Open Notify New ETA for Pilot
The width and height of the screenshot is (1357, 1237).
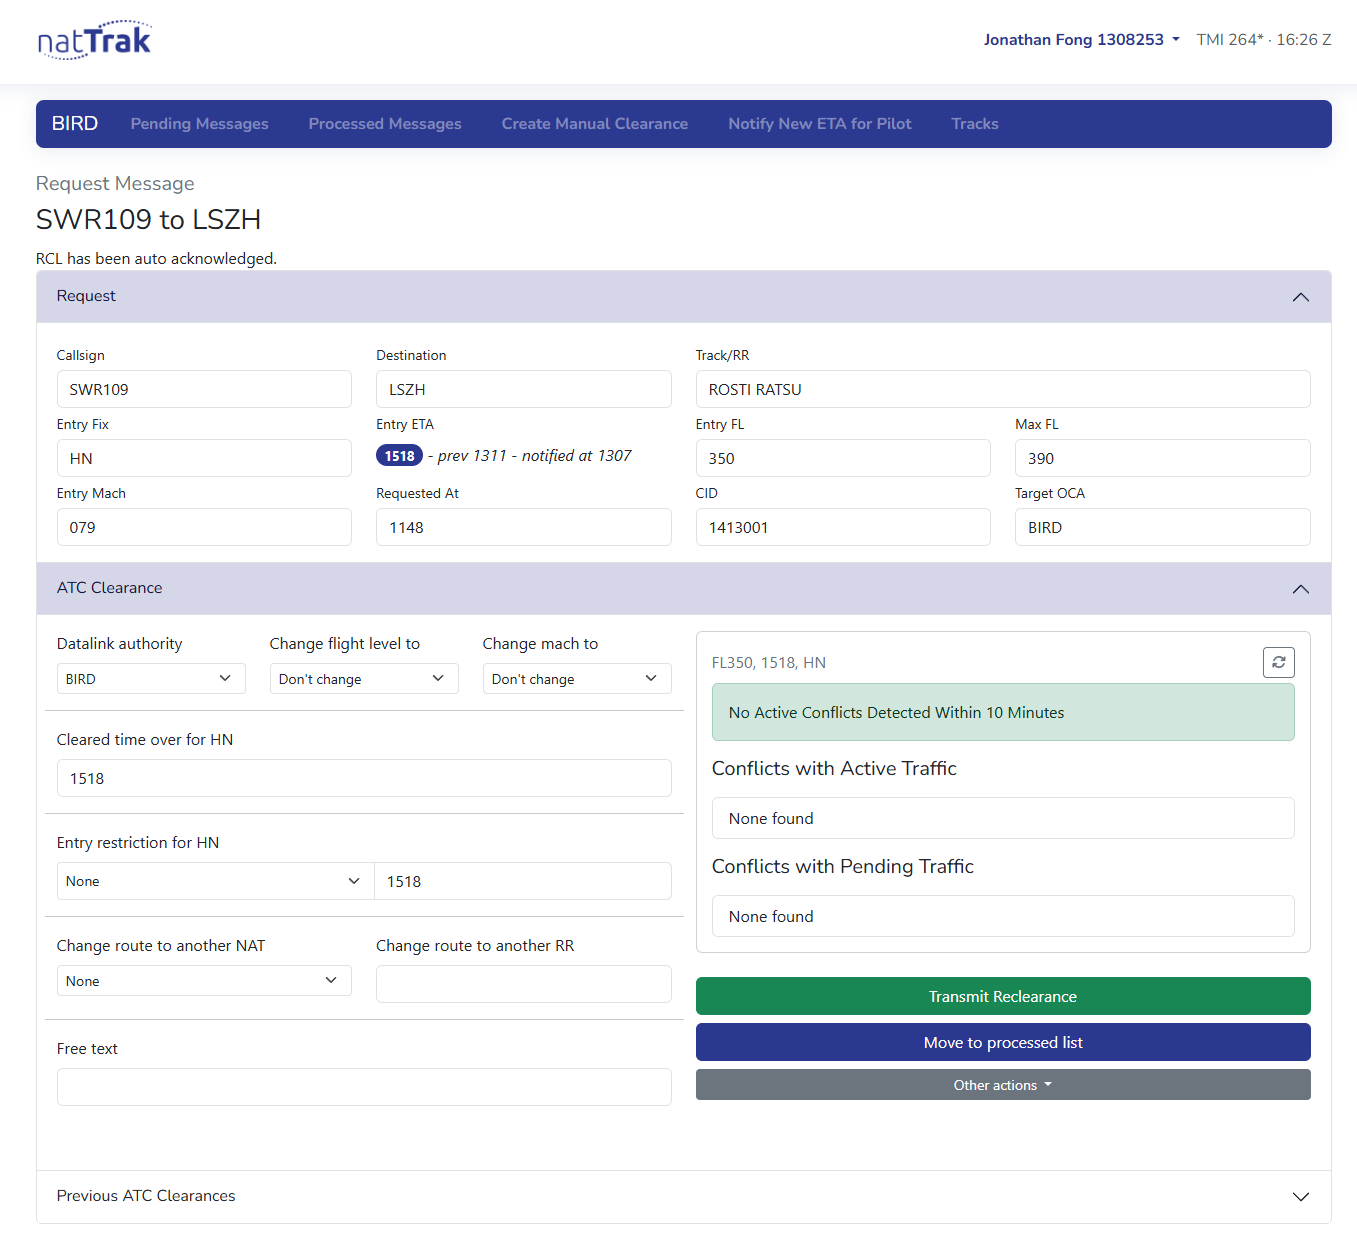tap(820, 124)
